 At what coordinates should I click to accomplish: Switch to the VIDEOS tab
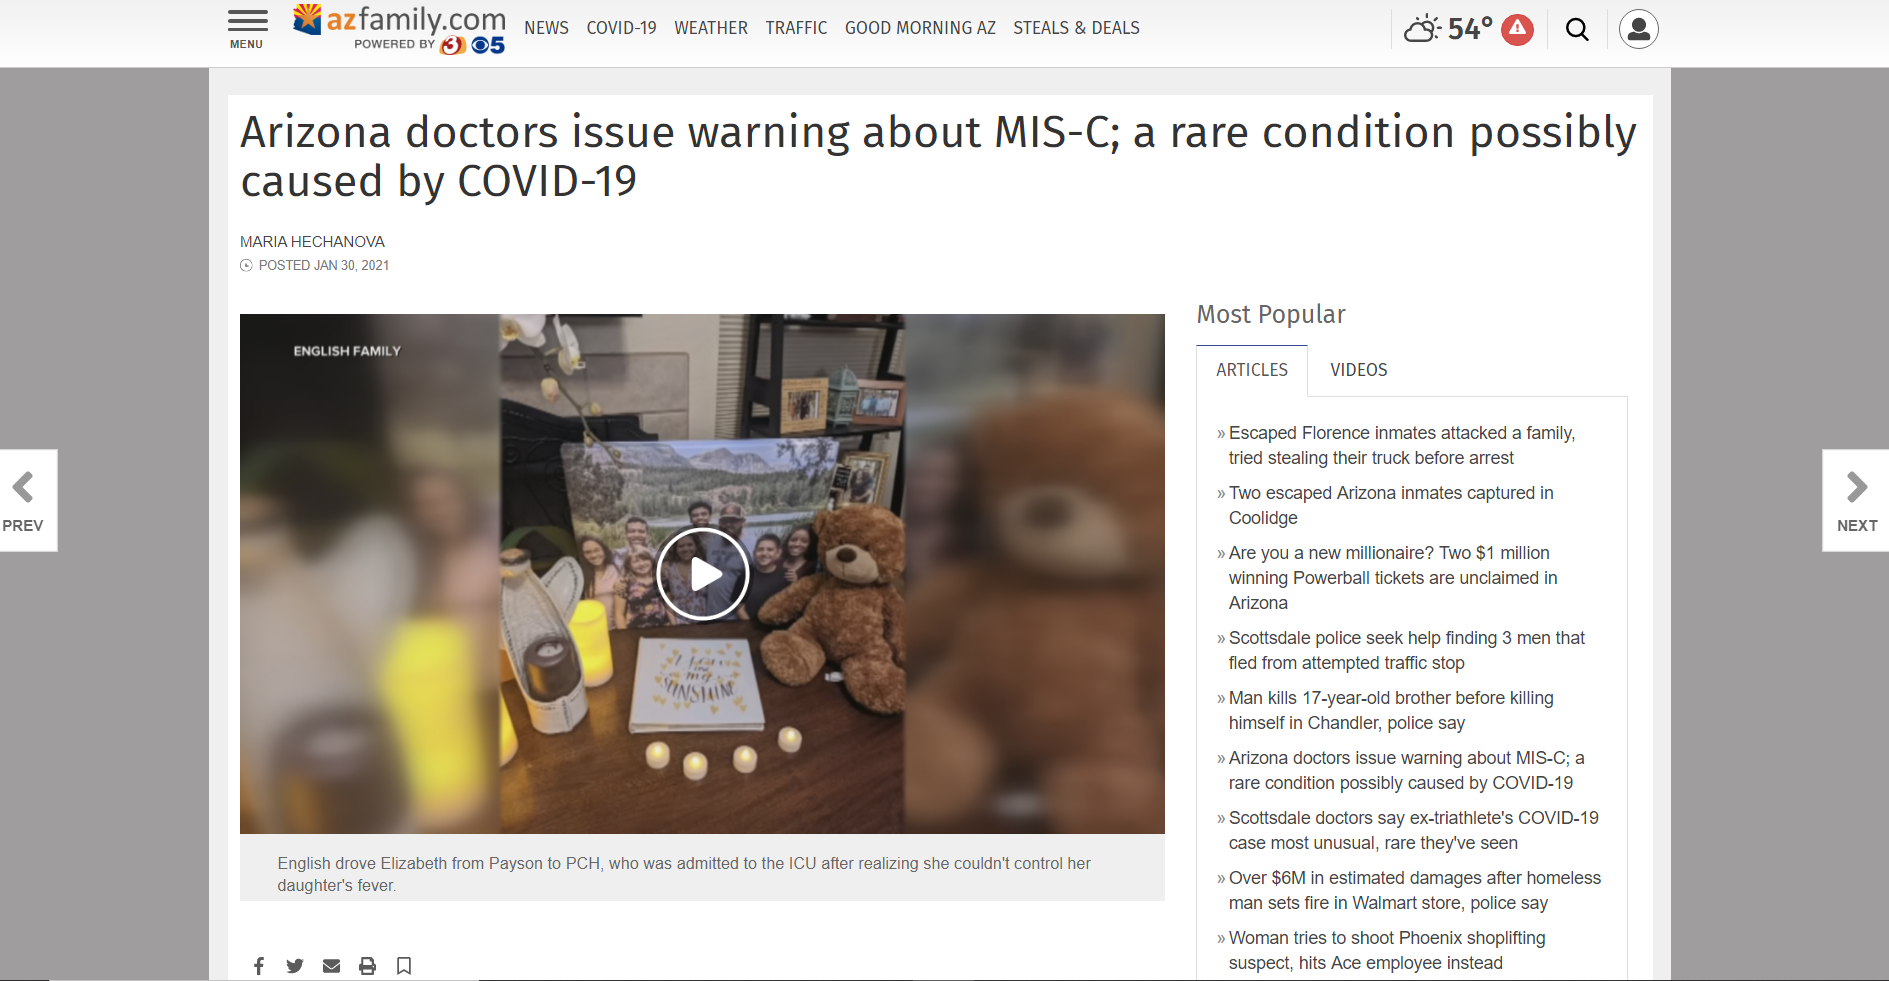point(1358,370)
